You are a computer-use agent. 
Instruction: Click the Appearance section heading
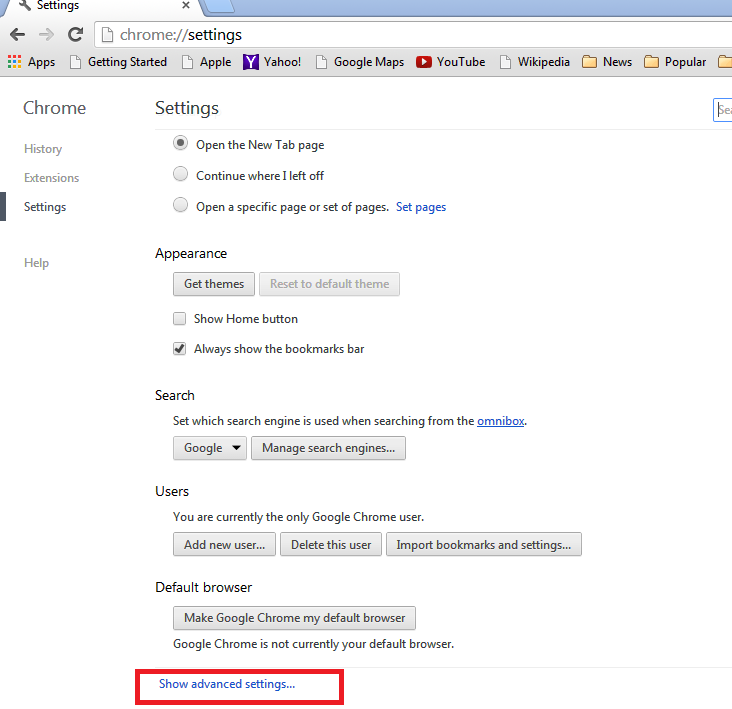pos(191,253)
